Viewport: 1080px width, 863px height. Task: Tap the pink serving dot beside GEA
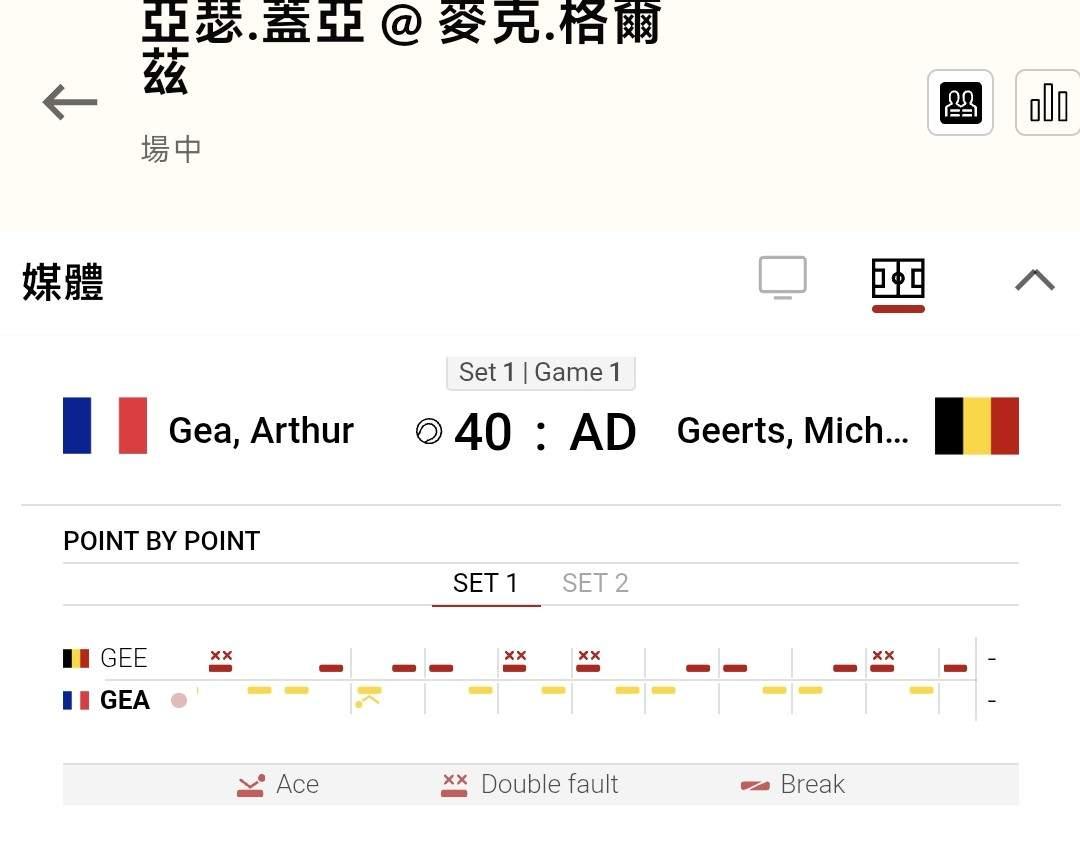179,700
